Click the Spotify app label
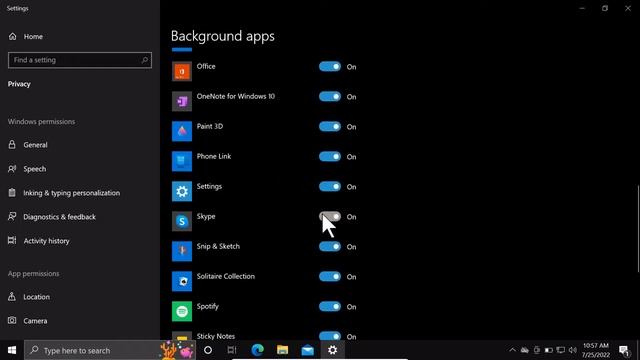Image resolution: width=640 pixels, height=360 pixels. [x=208, y=307]
